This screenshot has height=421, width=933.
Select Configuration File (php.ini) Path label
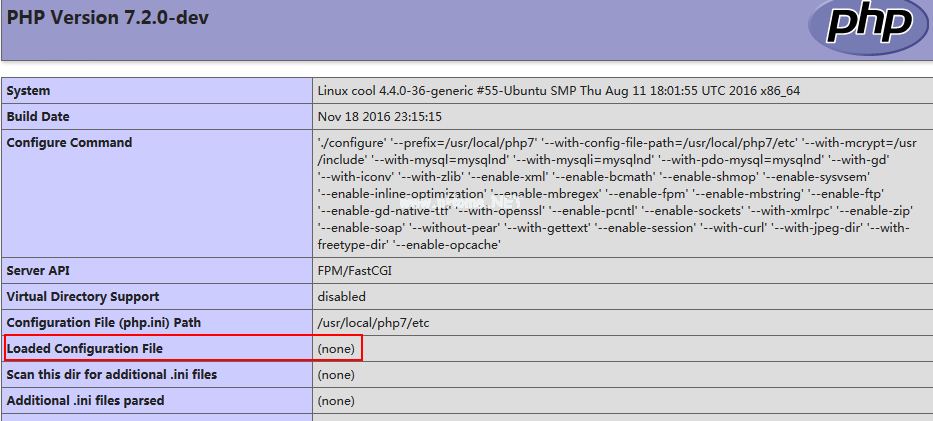pos(104,323)
